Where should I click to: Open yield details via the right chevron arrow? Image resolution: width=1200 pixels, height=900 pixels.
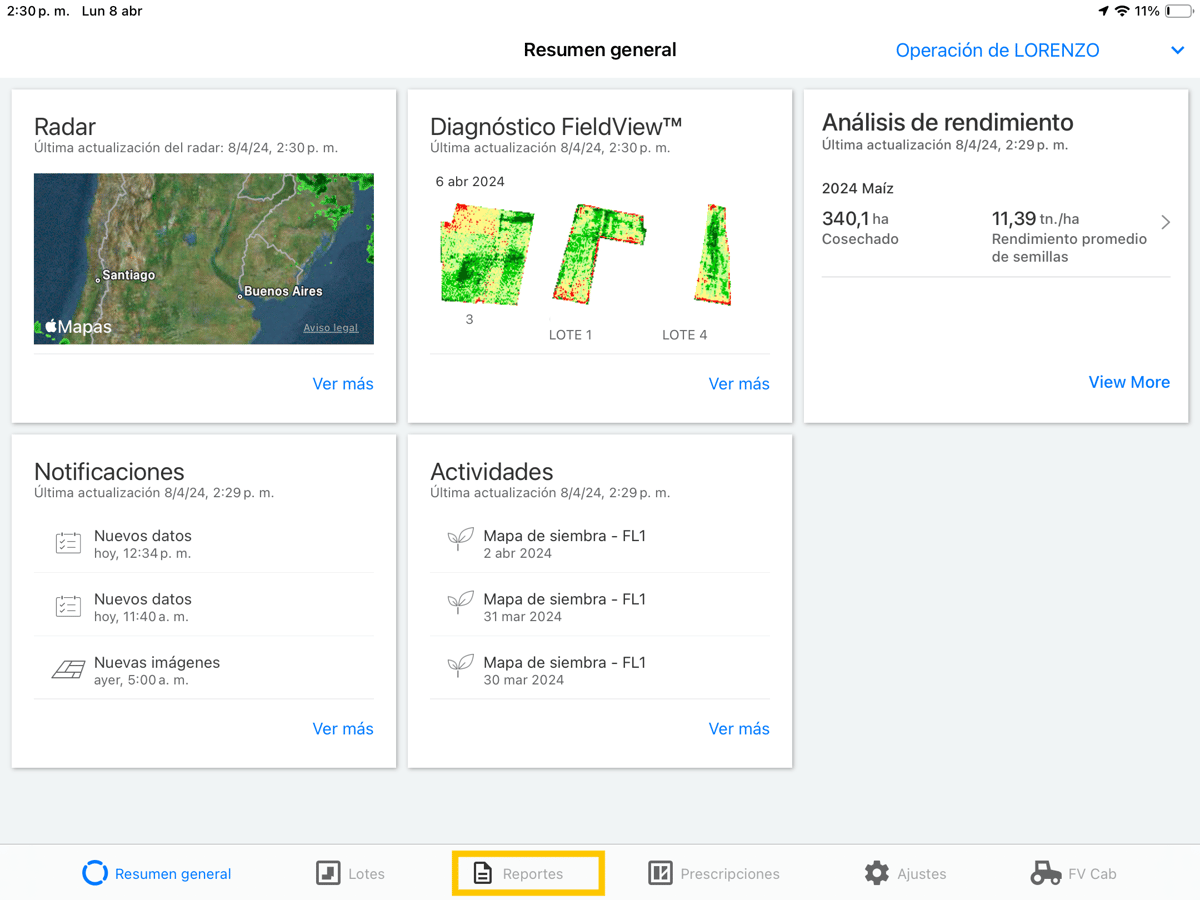[x=1166, y=221]
